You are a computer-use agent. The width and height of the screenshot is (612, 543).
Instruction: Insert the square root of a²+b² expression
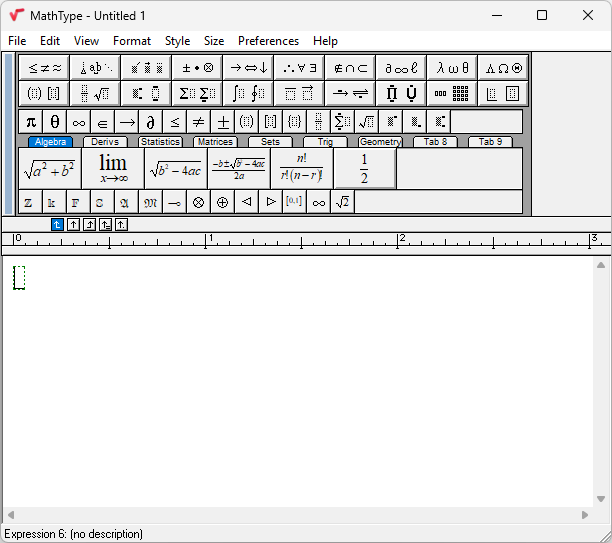[50, 169]
